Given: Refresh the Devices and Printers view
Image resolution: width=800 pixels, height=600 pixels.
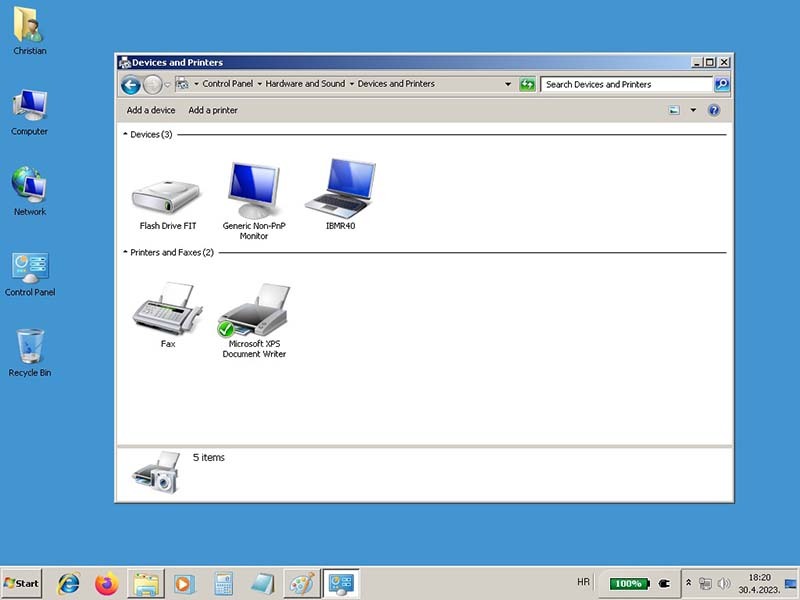Looking at the screenshot, I should (x=527, y=85).
